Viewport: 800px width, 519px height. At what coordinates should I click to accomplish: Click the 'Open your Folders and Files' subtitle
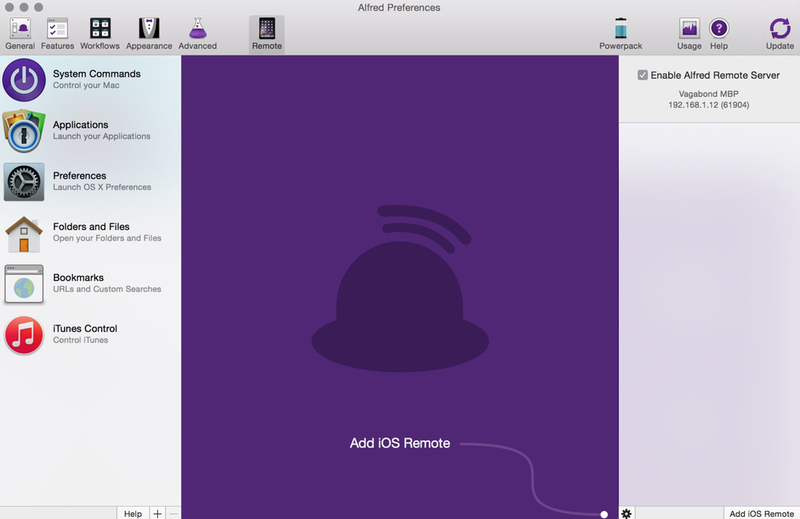[x=107, y=238]
